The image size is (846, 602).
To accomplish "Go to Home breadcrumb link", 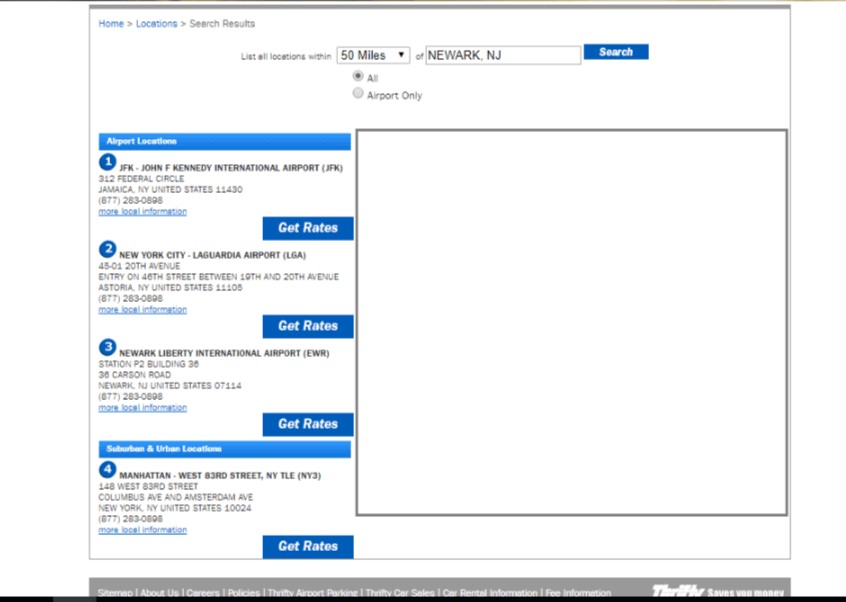I will (x=111, y=24).
